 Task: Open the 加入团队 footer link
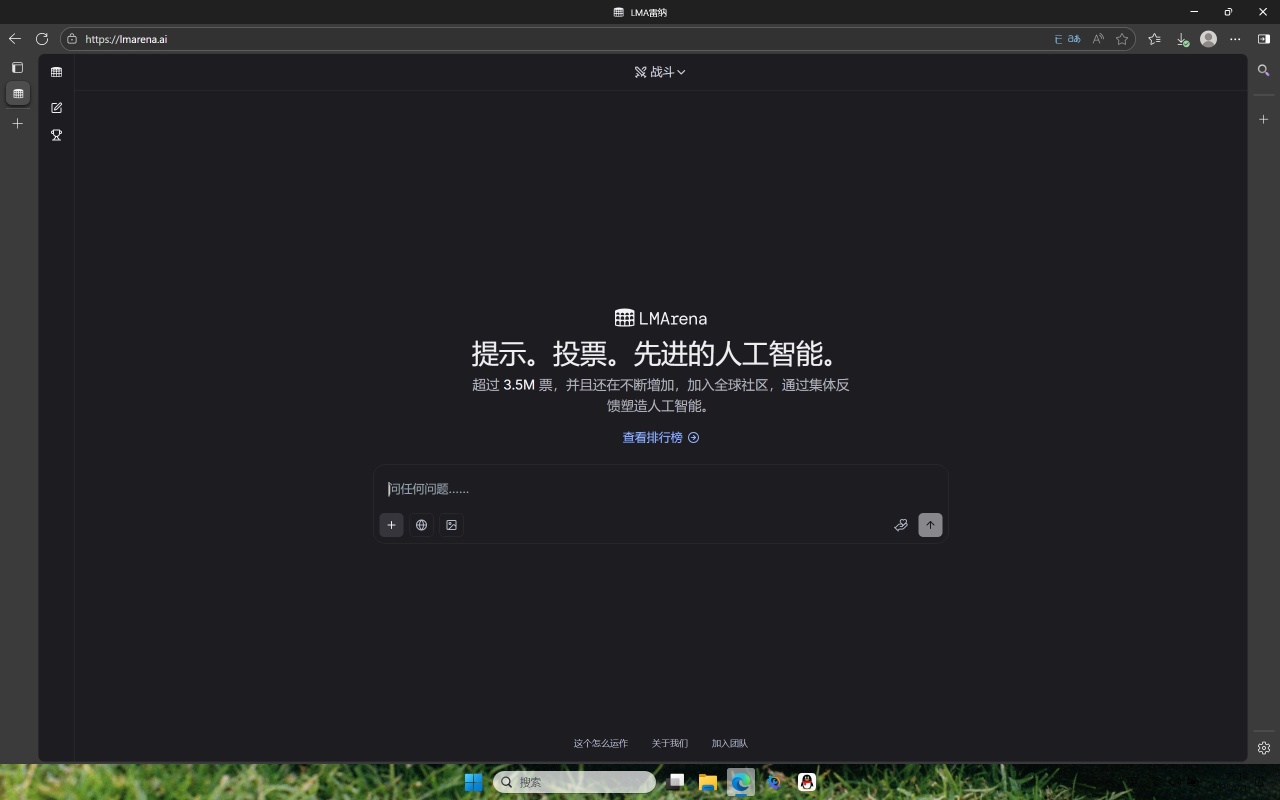730,743
